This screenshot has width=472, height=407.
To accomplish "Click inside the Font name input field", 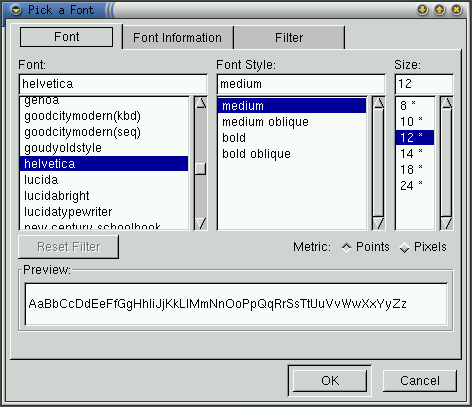I will [x=113, y=84].
